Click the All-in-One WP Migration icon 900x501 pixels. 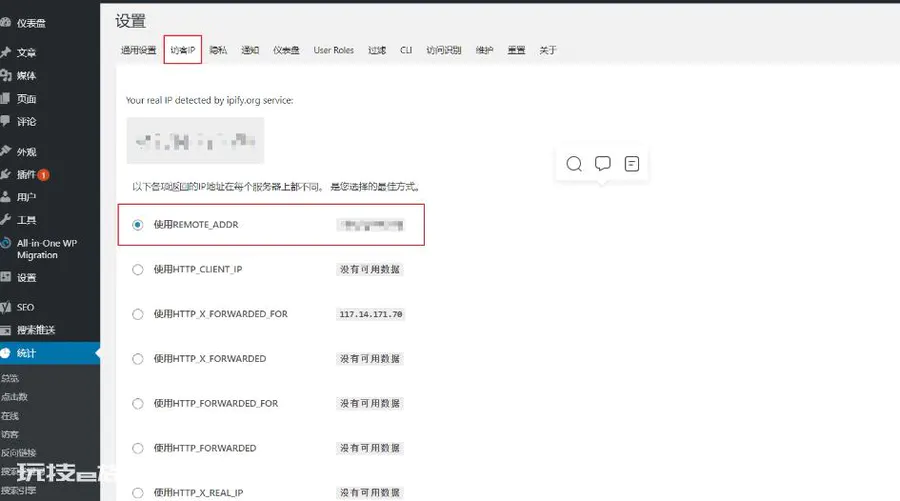[x=6, y=243]
